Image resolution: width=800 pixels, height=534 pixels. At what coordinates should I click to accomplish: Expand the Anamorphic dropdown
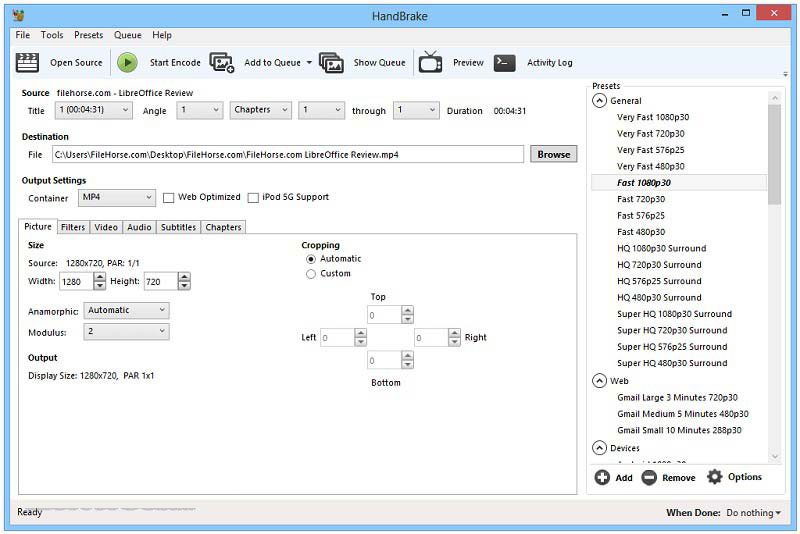(126, 311)
